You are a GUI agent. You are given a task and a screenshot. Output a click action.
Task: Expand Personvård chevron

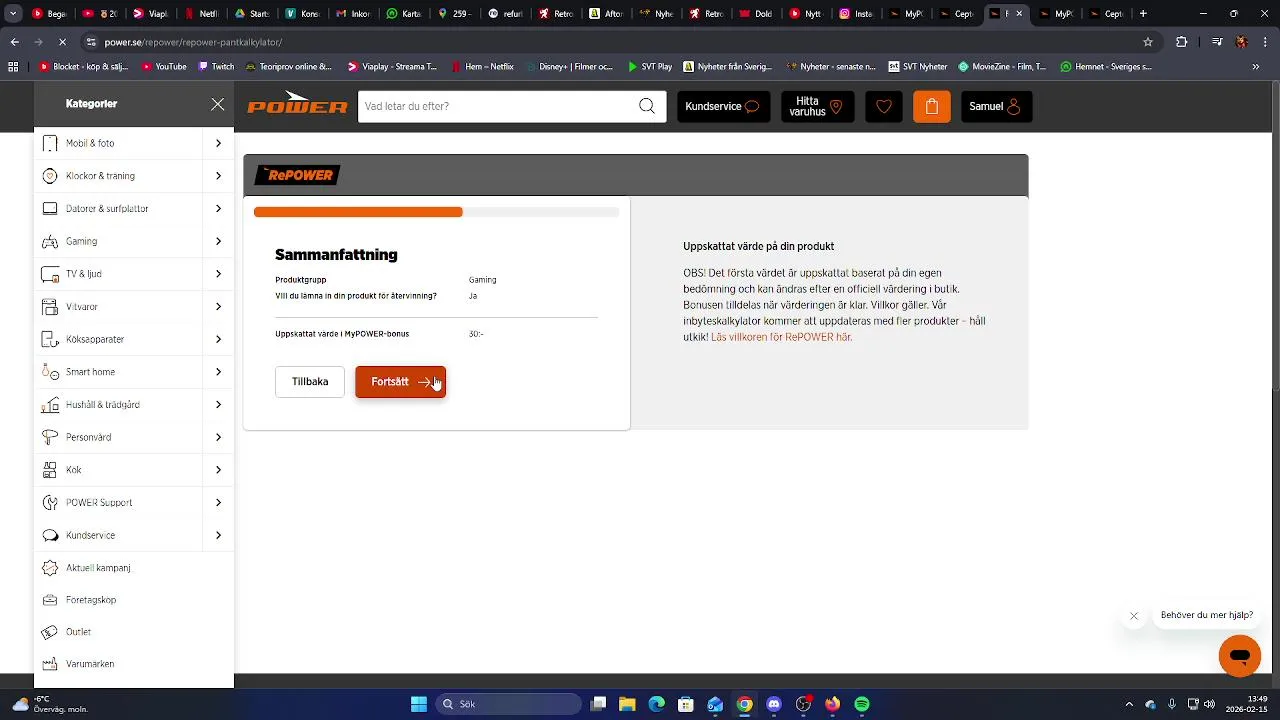click(x=218, y=437)
